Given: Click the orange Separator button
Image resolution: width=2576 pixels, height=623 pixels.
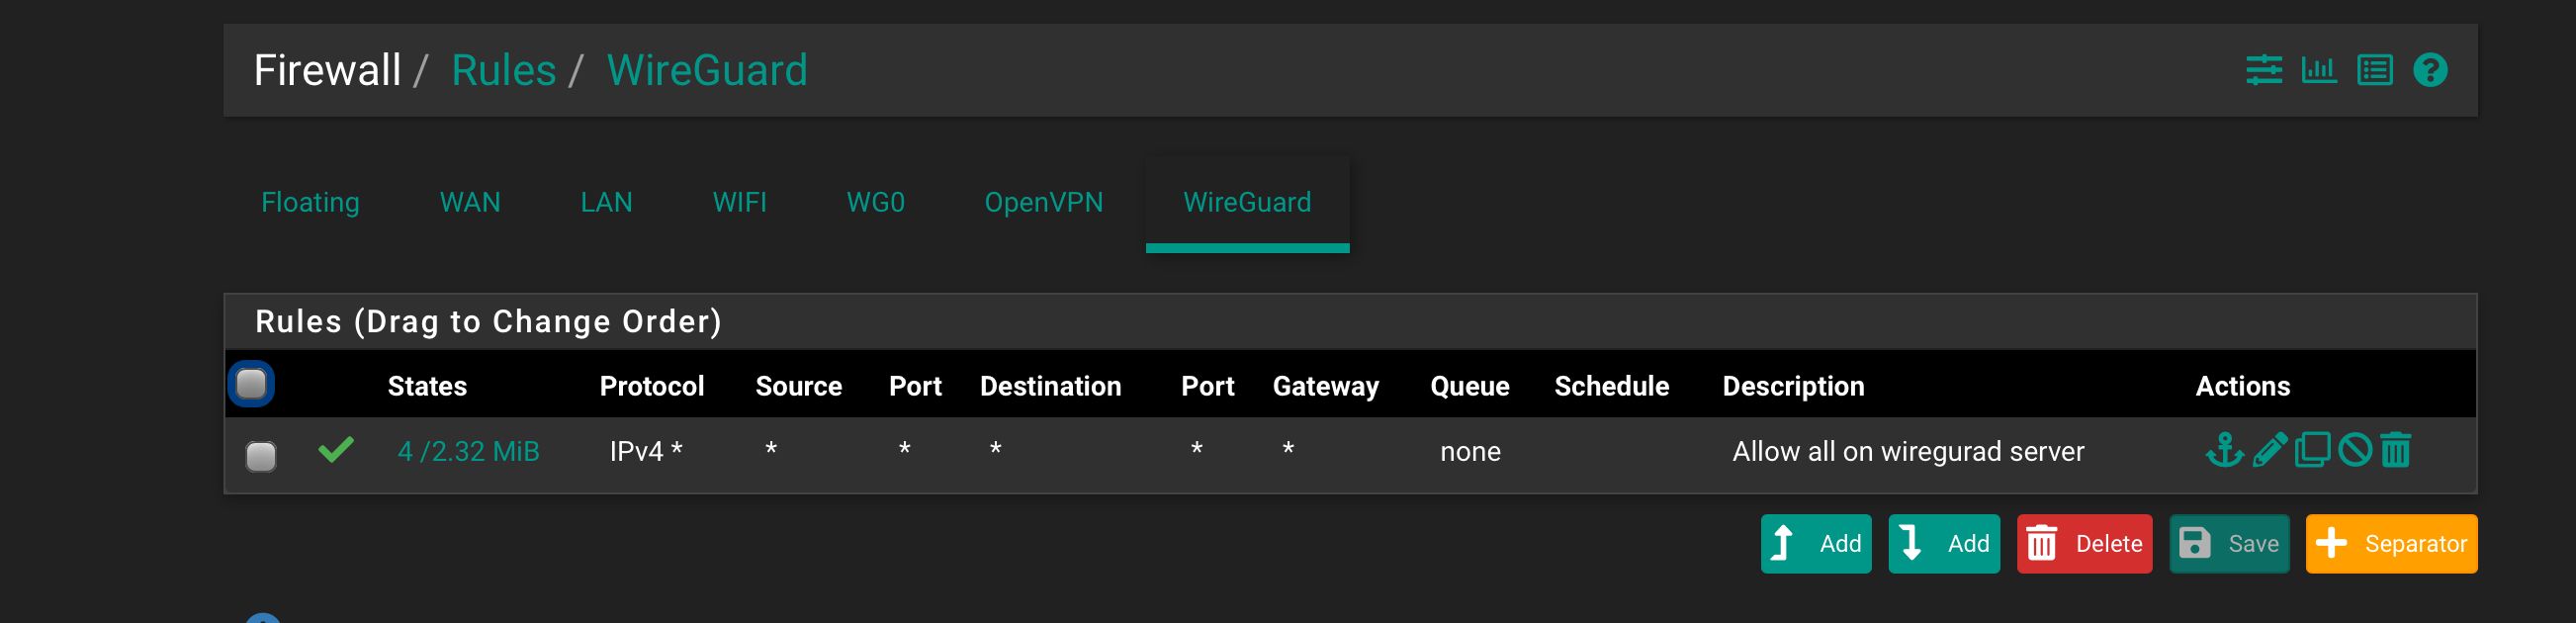Looking at the screenshot, I should point(2392,544).
